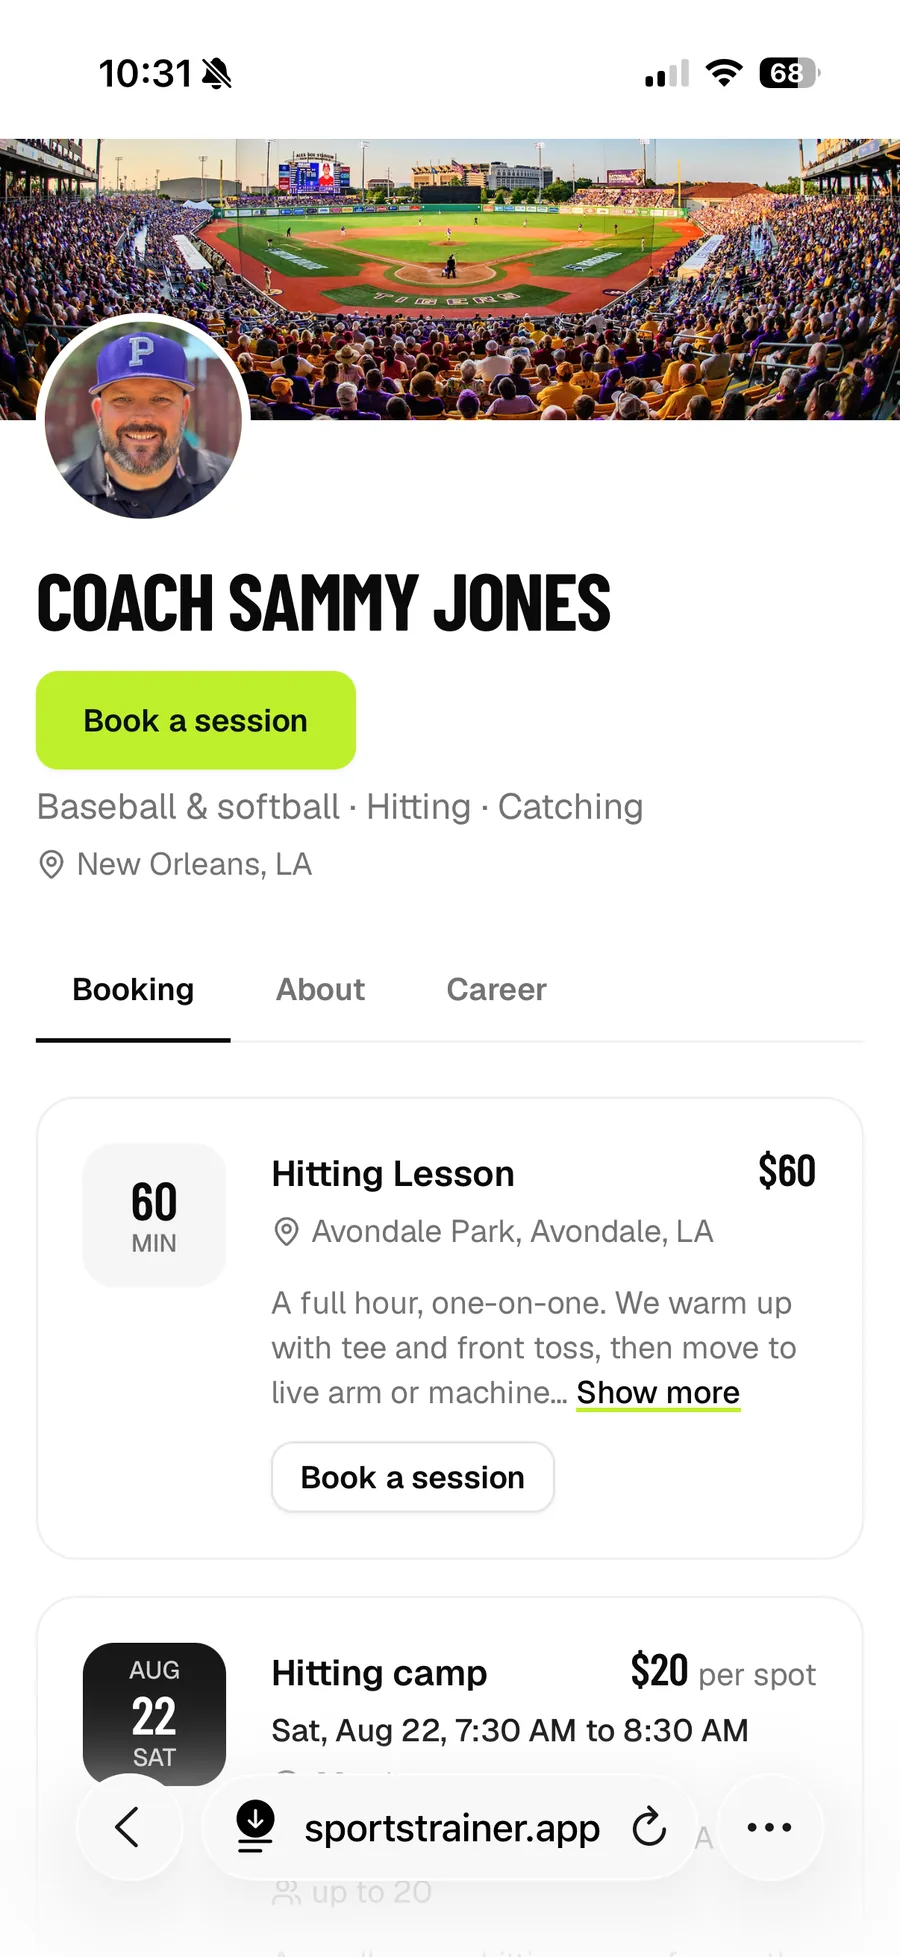Open the Hitting camp listing title
Image resolution: width=900 pixels, height=1957 pixels.
(379, 1673)
